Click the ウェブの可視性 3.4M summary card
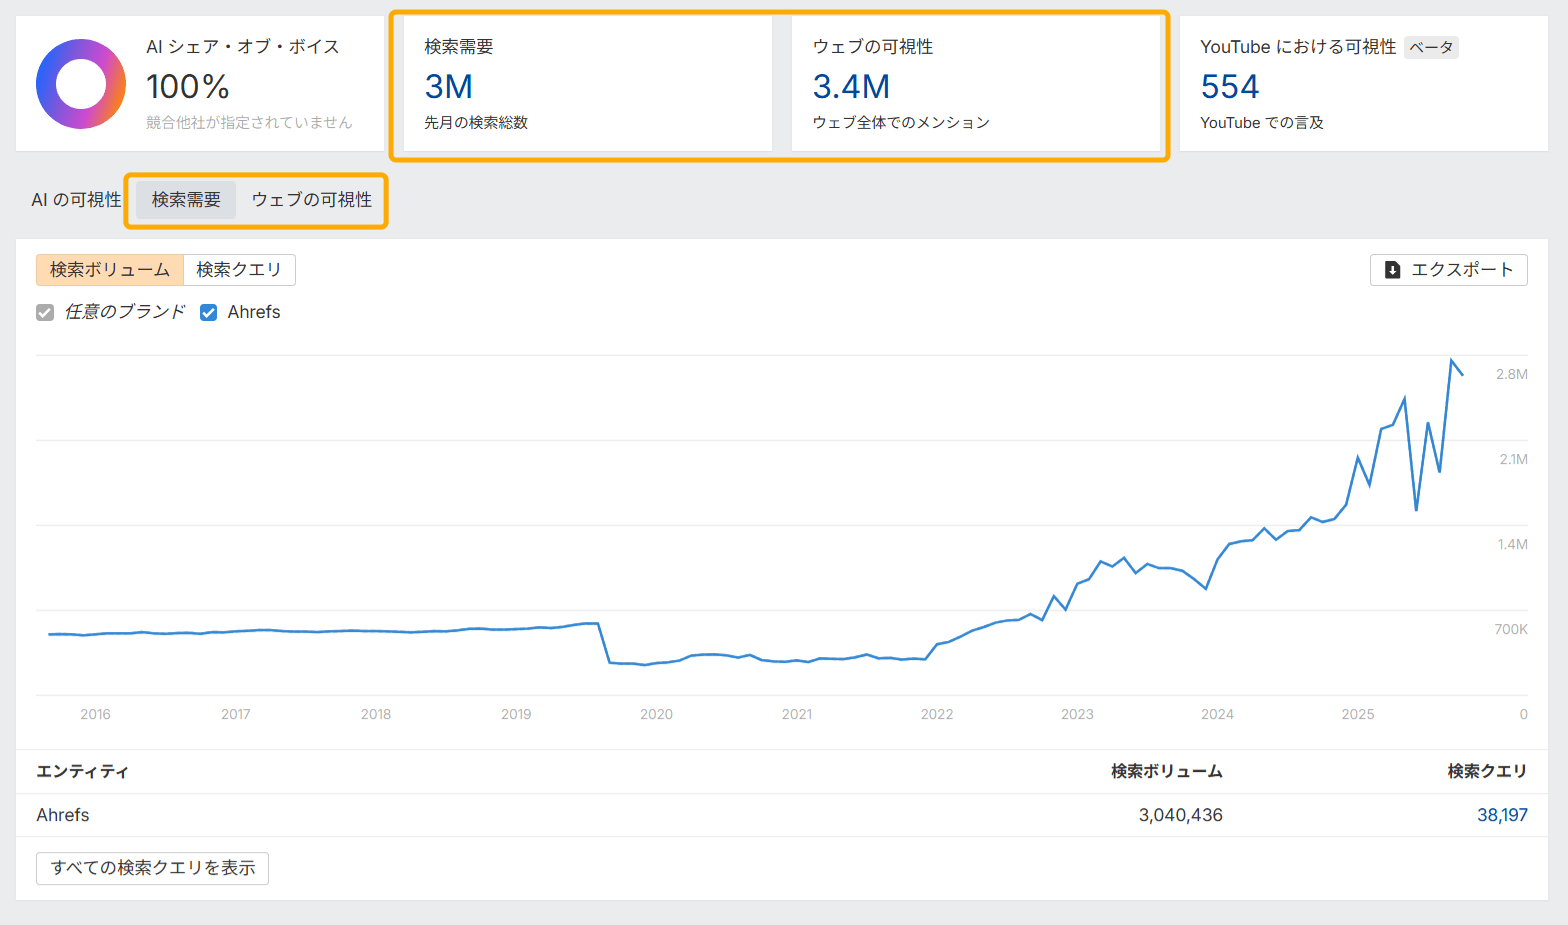The width and height of the screenshot is (1568, 925). coord(975,84)
